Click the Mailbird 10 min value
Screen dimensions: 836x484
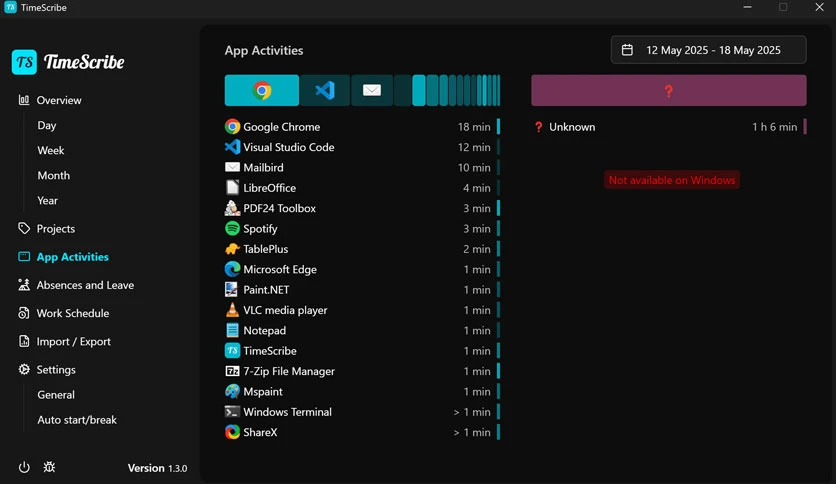point(474,167)
